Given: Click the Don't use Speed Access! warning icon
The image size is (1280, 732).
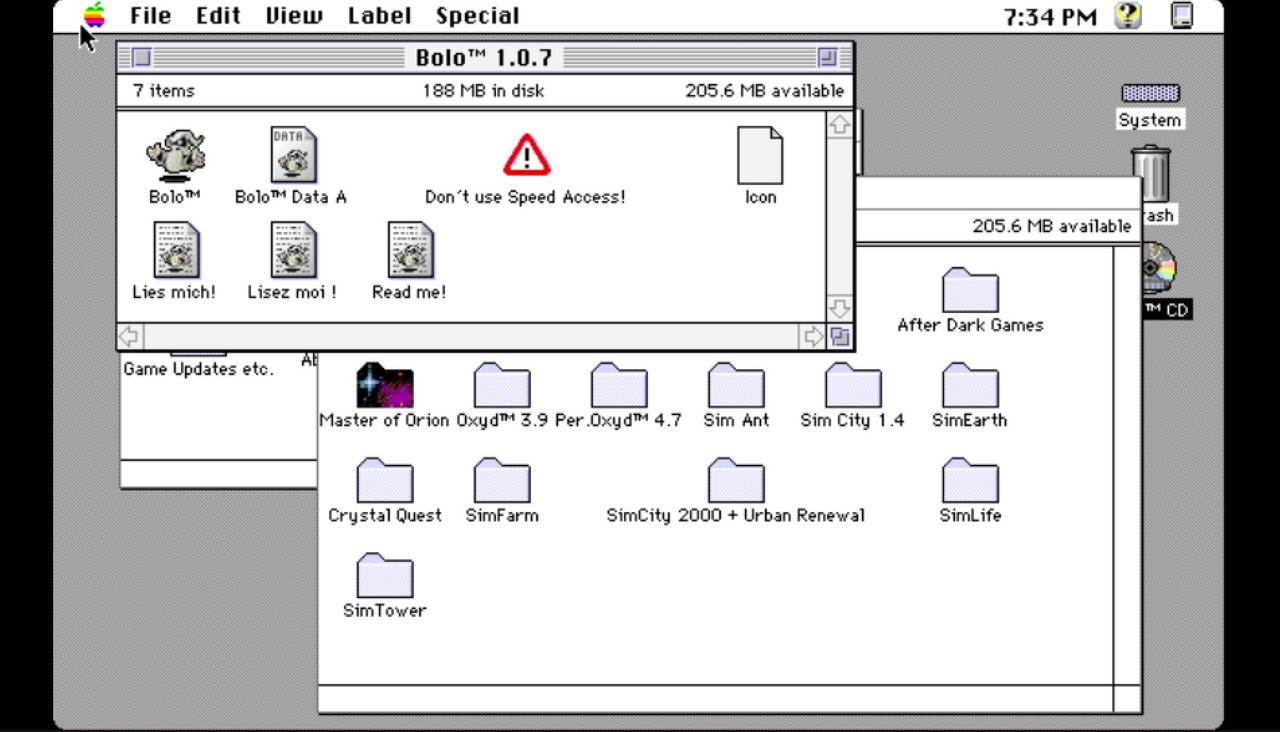Looking at the screenshot, I should (x=526, y=155).
